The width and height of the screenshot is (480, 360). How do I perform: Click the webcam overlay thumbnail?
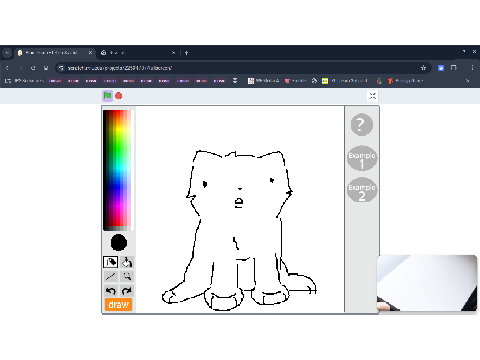point(427,283)
